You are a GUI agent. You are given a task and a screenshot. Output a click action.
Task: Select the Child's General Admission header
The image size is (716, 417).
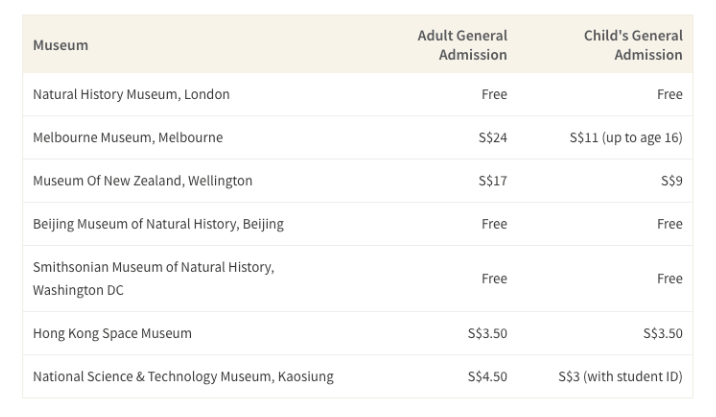633,45
